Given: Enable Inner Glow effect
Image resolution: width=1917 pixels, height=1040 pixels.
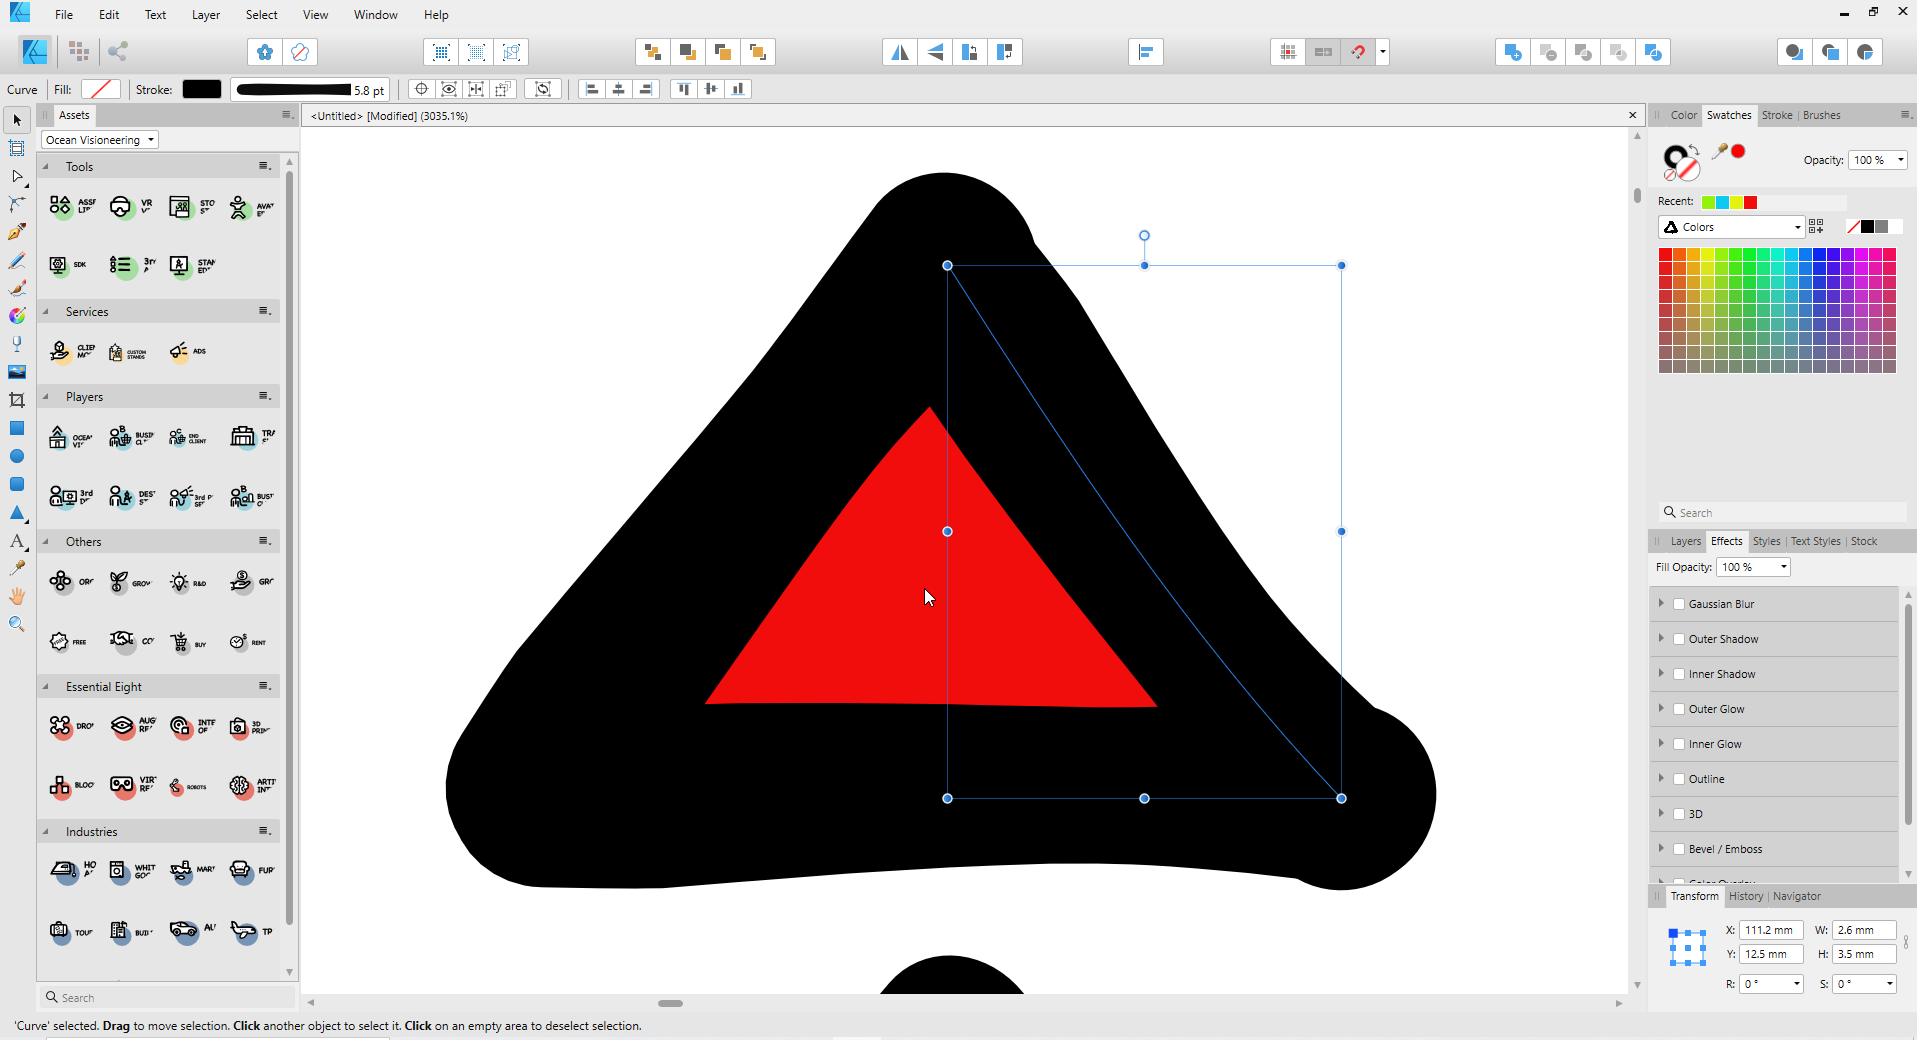Looking at the screenshot, I should tap(1679, 744).
